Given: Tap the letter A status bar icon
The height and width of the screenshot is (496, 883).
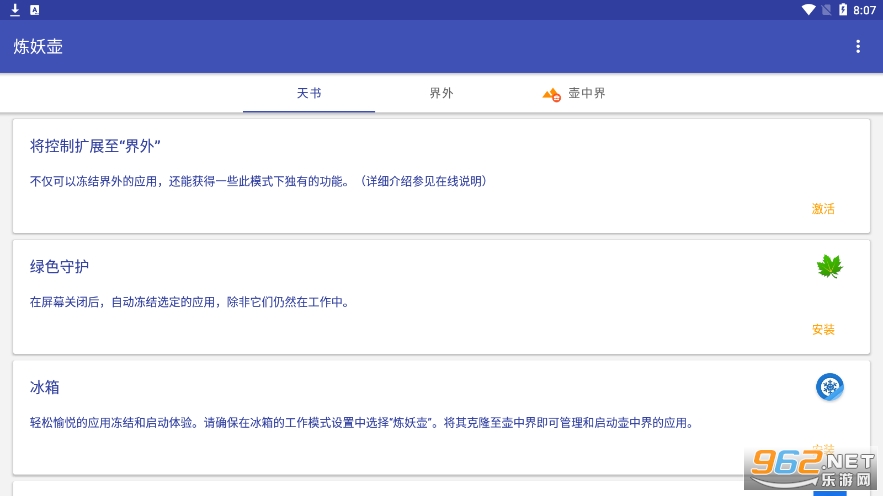Looking at the screenshot, I should tap(35, 9).
